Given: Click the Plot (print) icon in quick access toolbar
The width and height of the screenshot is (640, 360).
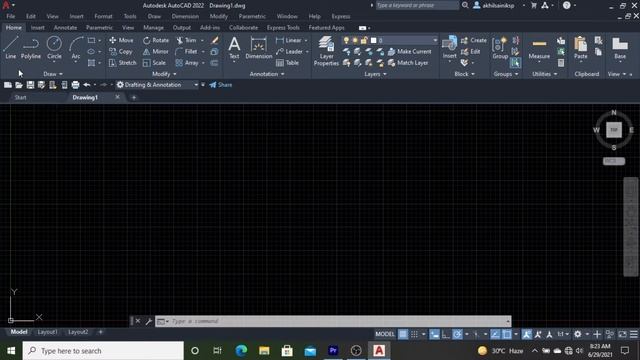Looking at the screenshot, I should (x=76, y=85).
